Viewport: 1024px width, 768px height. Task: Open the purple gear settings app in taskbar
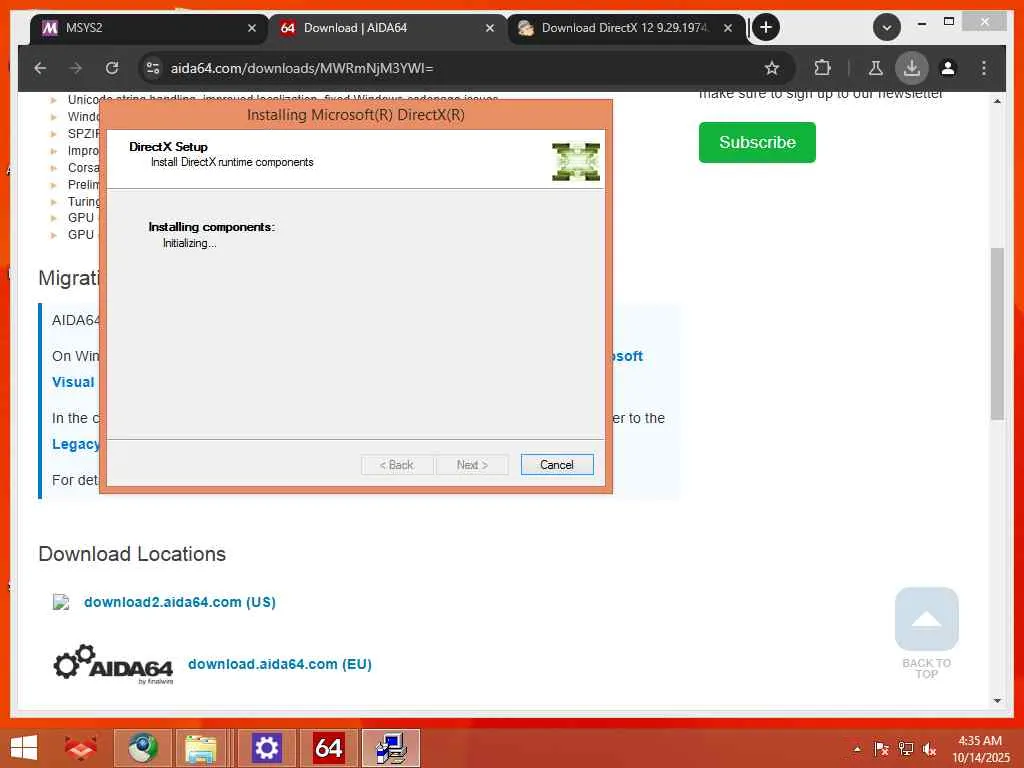(x=266, y=748)
